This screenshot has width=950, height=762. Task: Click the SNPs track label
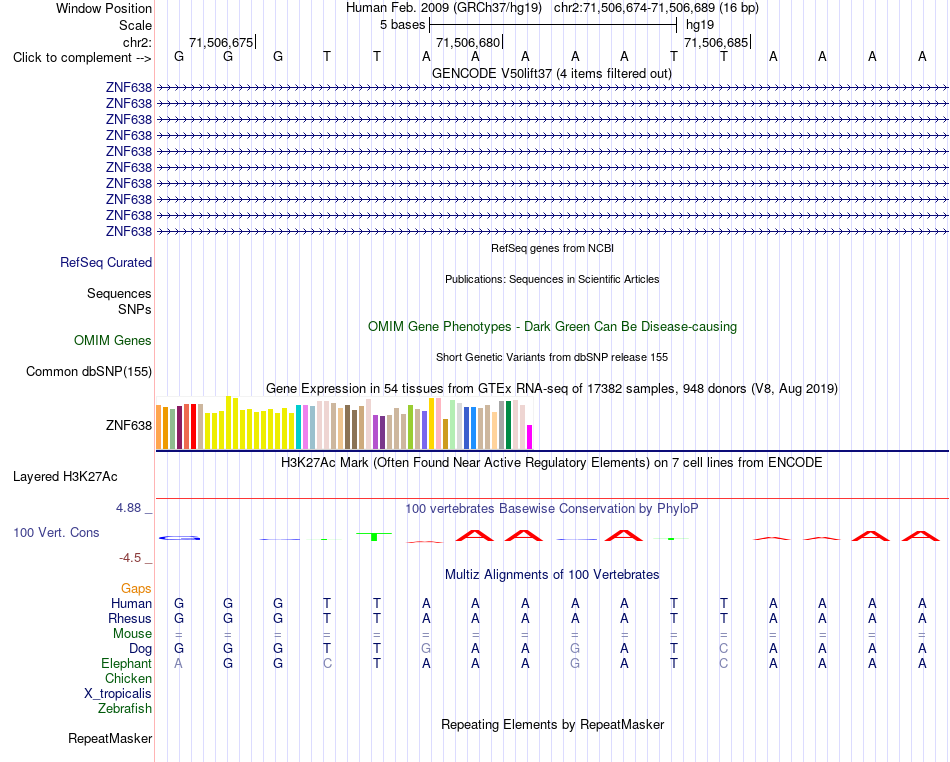point(135,309)
